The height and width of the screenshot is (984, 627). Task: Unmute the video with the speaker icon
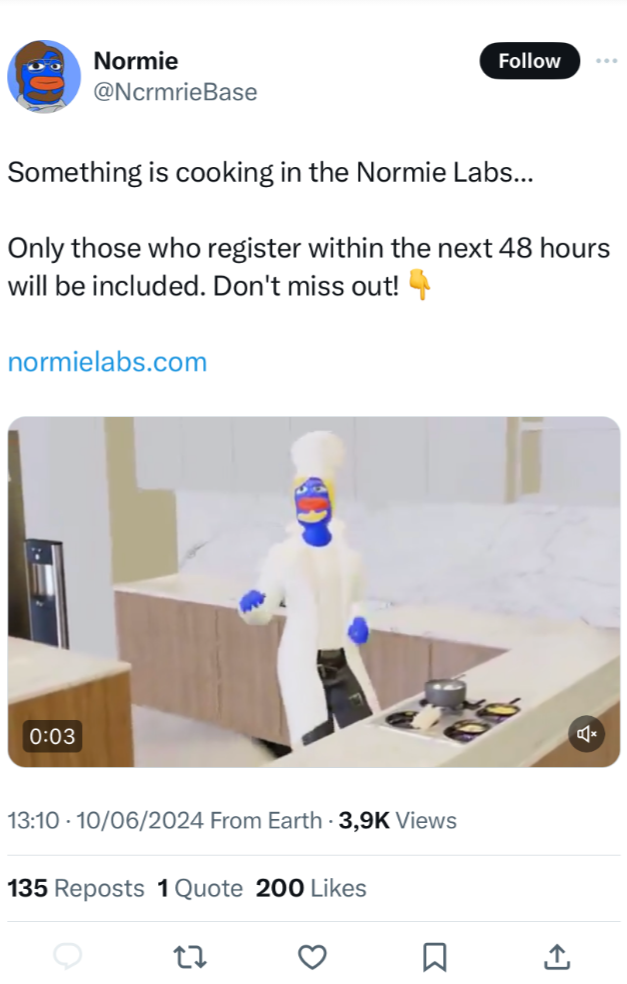tap(587, 733)
